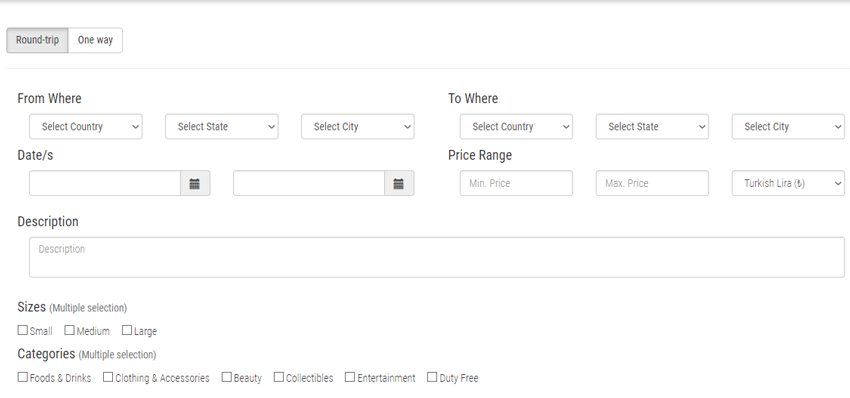The image size is (850, 398).
Task: Click into the Description text area
Action: pos(437,257)
